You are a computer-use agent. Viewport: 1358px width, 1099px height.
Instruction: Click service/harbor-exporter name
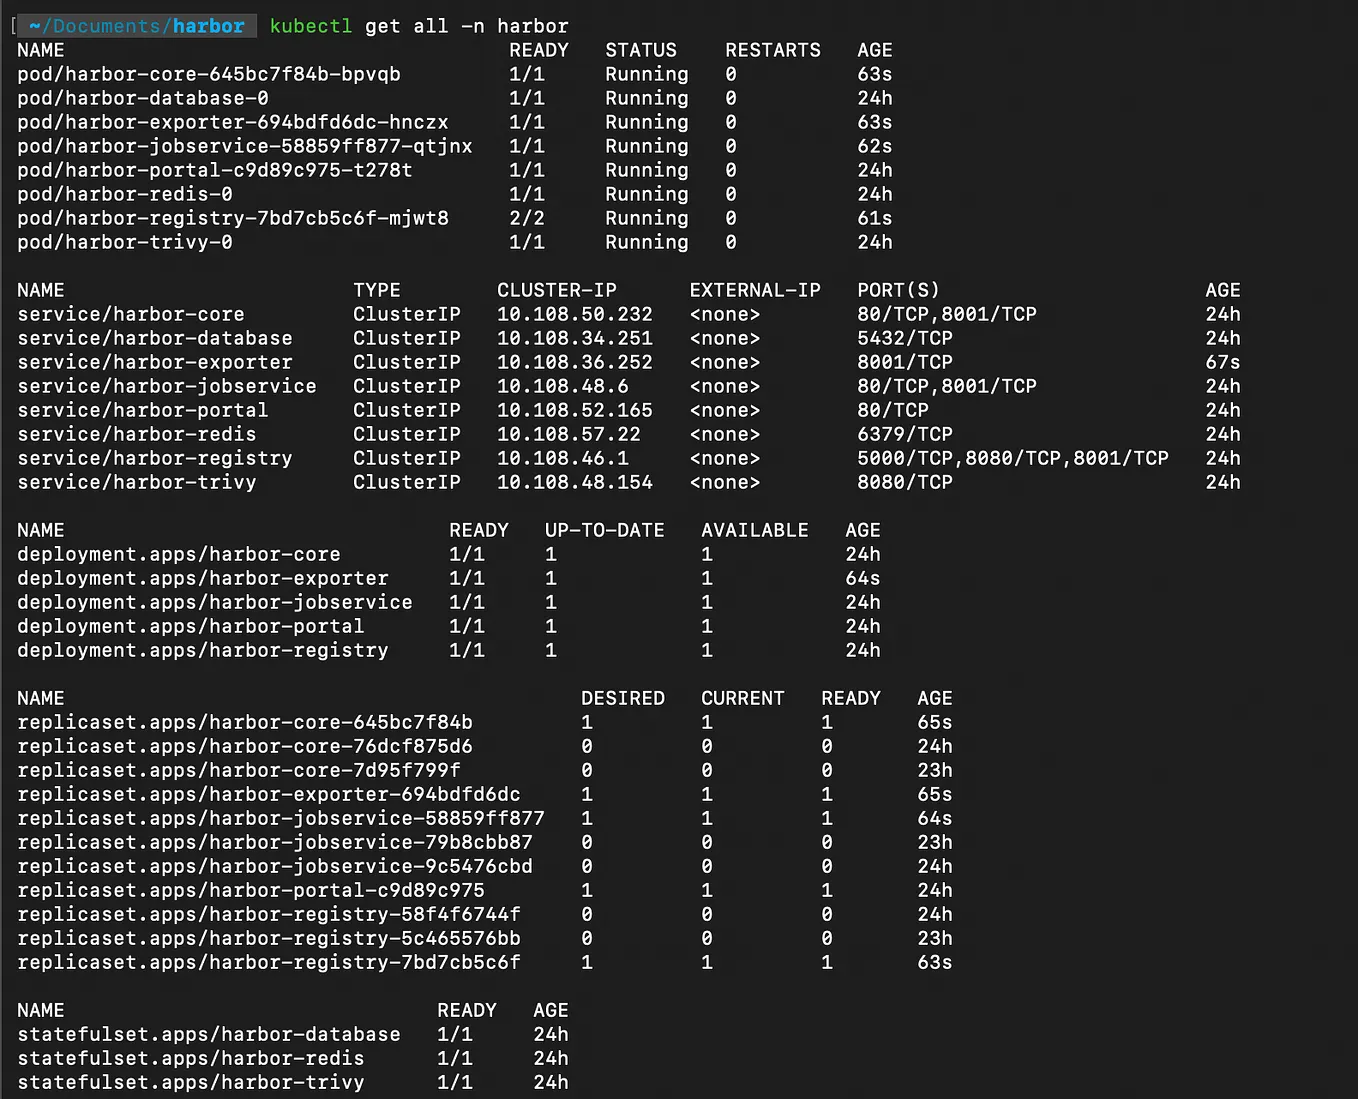[x=155, y=362]
